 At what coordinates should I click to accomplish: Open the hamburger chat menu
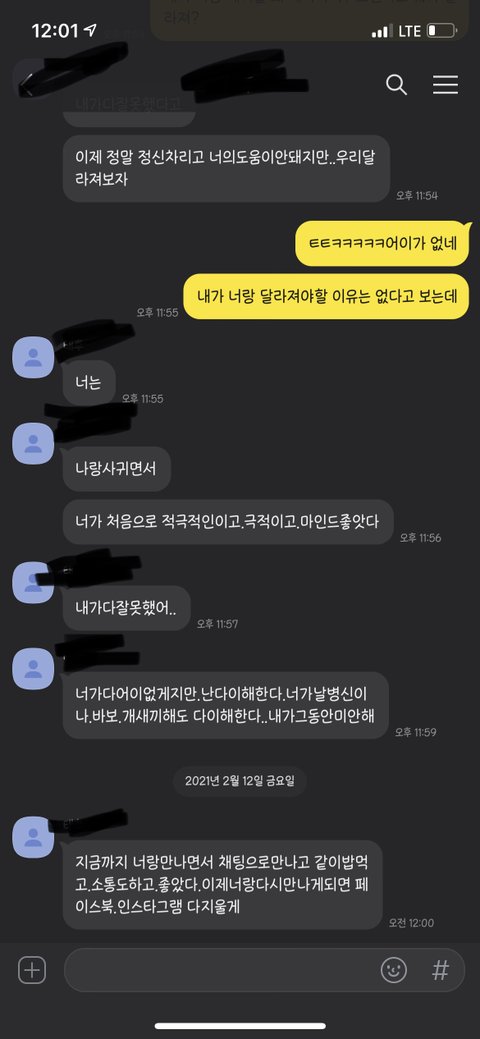coord(446,85)
